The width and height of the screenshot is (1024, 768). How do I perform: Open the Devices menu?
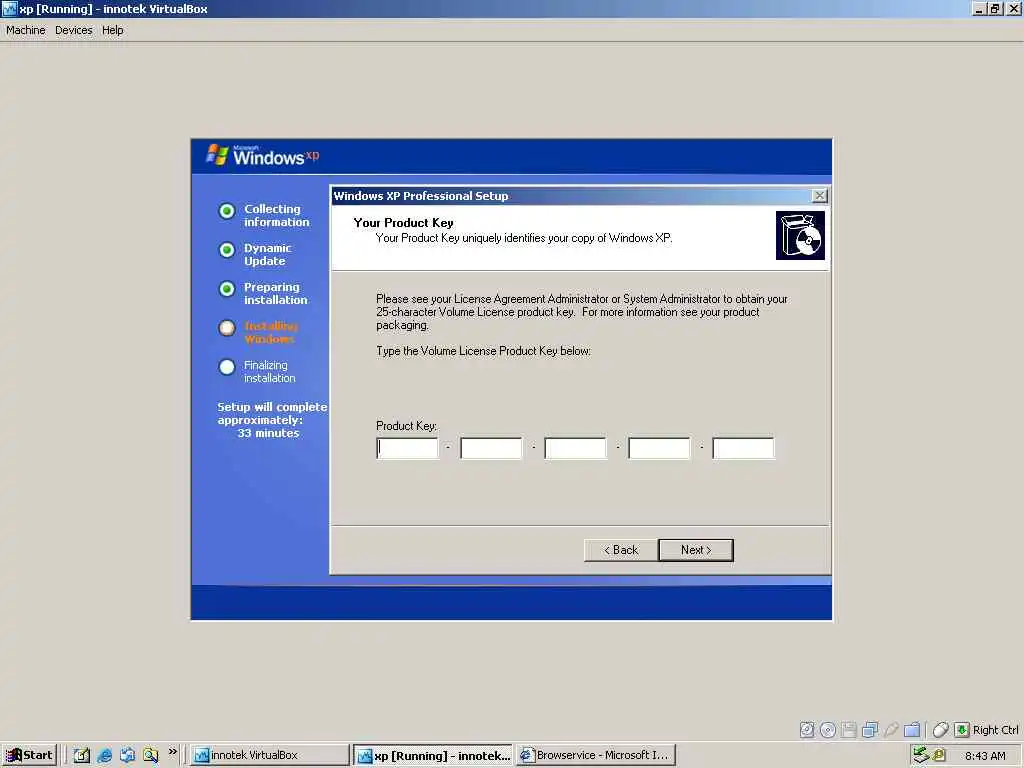74,30
